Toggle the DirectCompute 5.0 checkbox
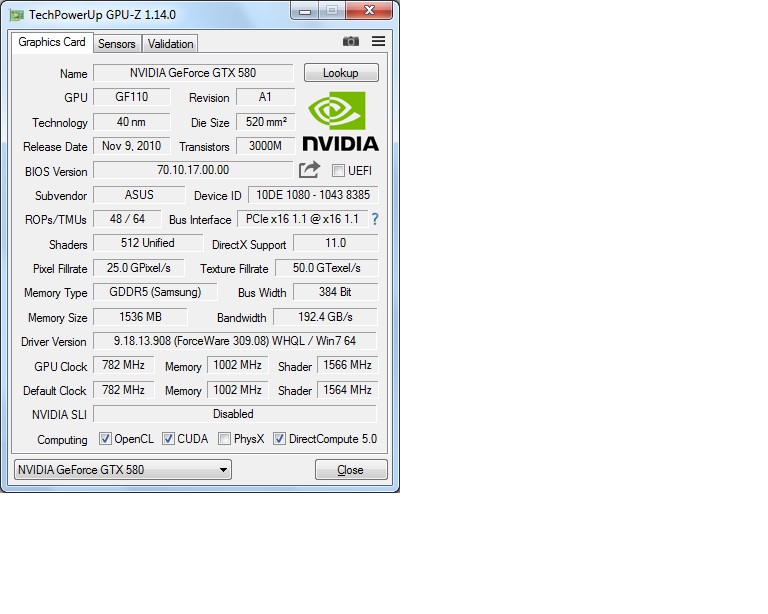Screen dimensions: 768x614 click(x=279, y=439)
